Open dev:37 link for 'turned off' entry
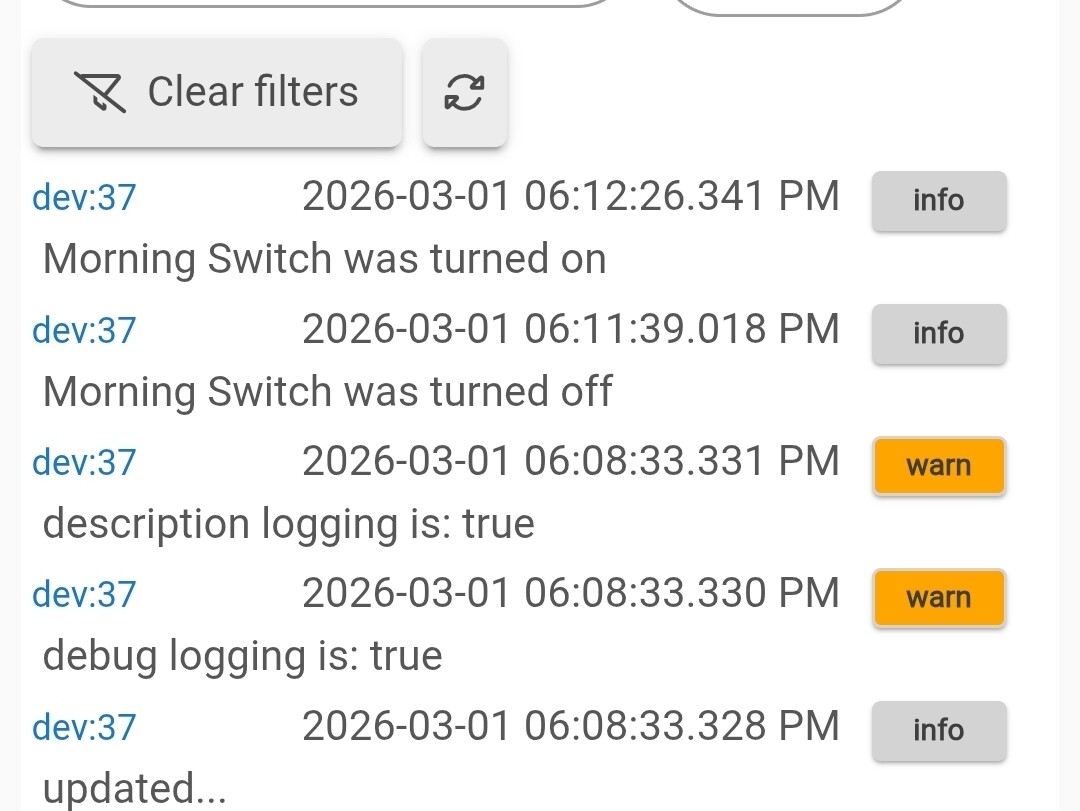This screenshot has height=811, width=1080. pyautogui.click(x=84, y=330)
